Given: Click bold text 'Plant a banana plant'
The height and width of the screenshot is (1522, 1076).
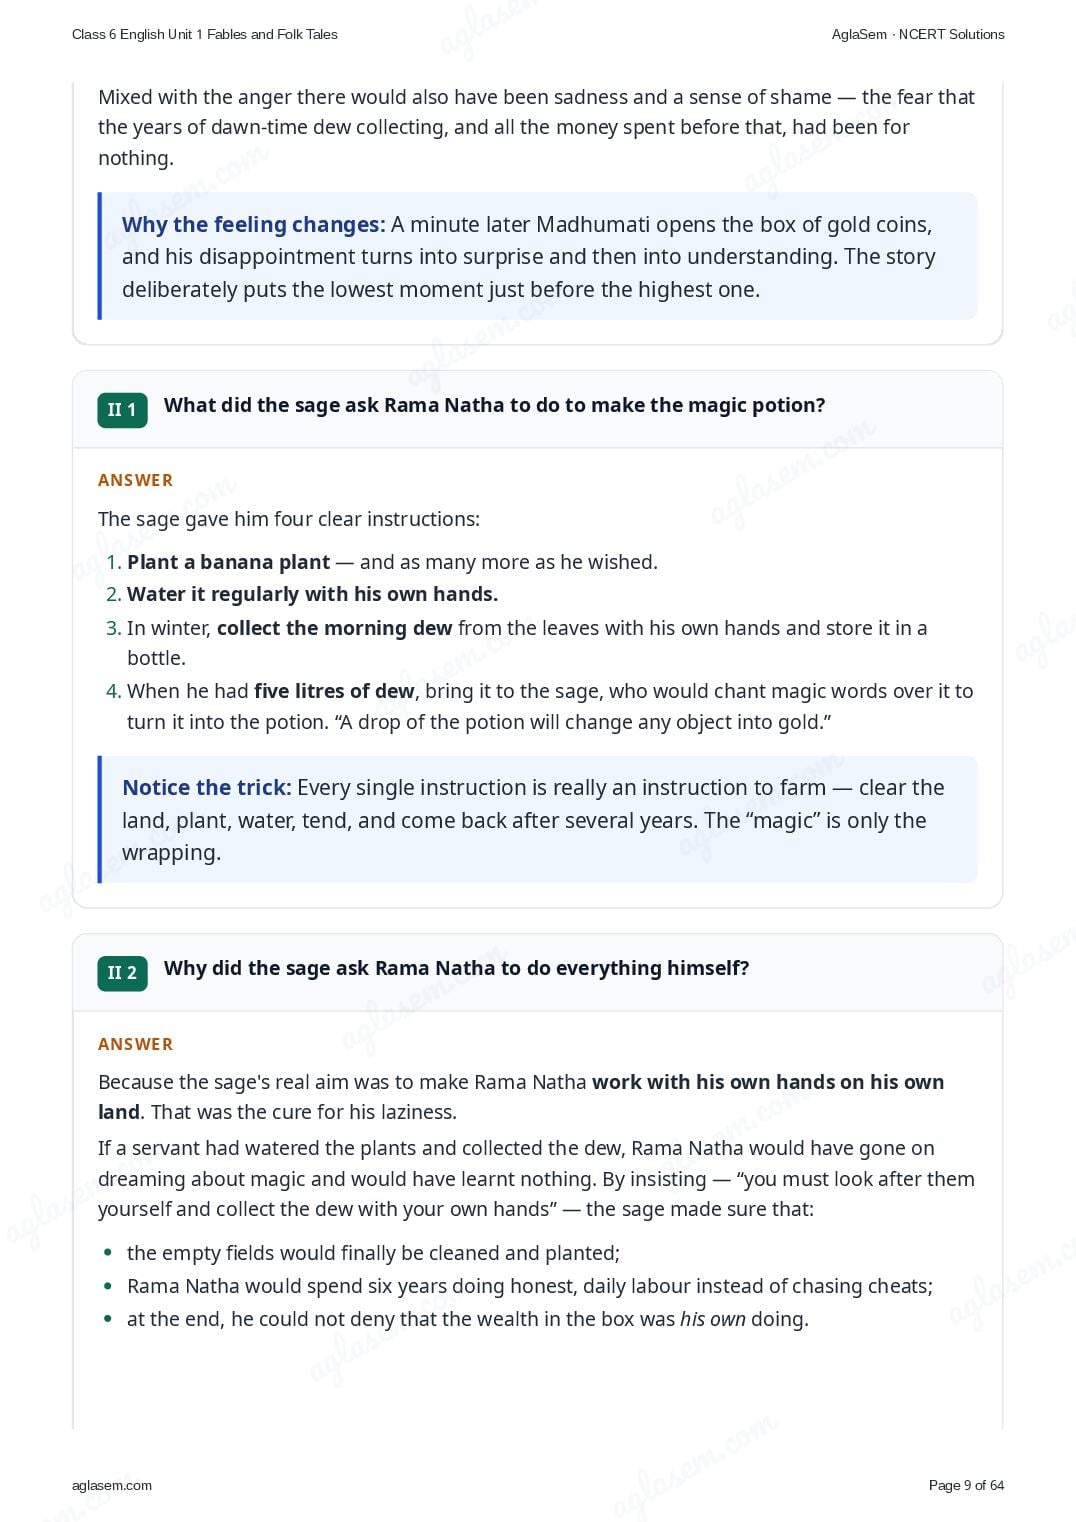Looking at the screenshot, I should [x=228, y=562].
